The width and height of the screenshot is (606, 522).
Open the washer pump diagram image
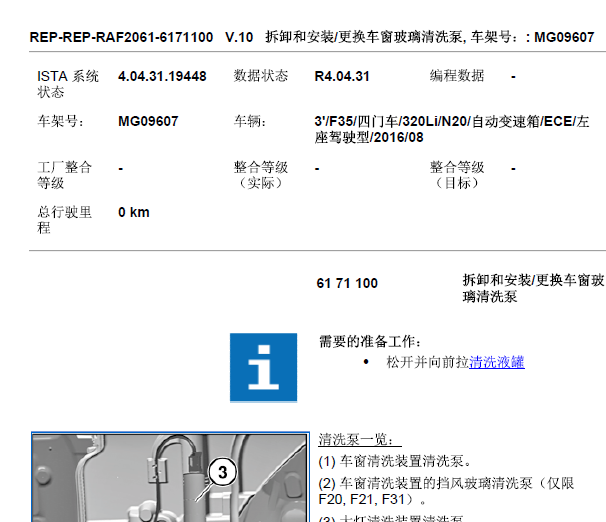coord(170,477)
